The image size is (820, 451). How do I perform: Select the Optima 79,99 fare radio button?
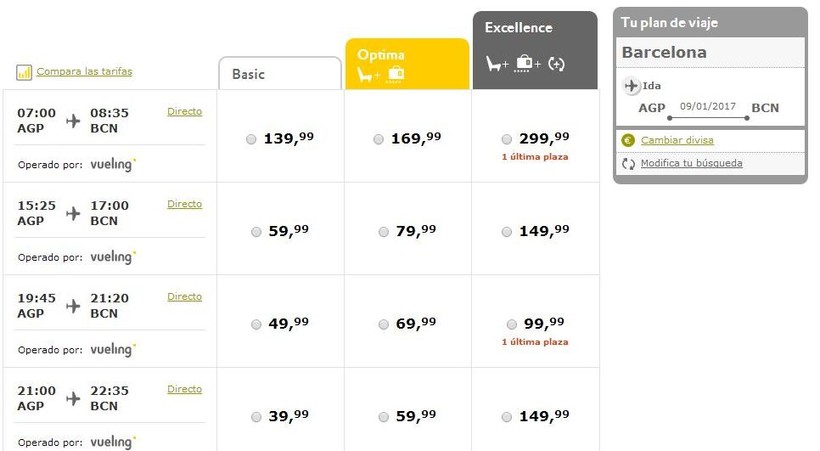tap(383, 232)
